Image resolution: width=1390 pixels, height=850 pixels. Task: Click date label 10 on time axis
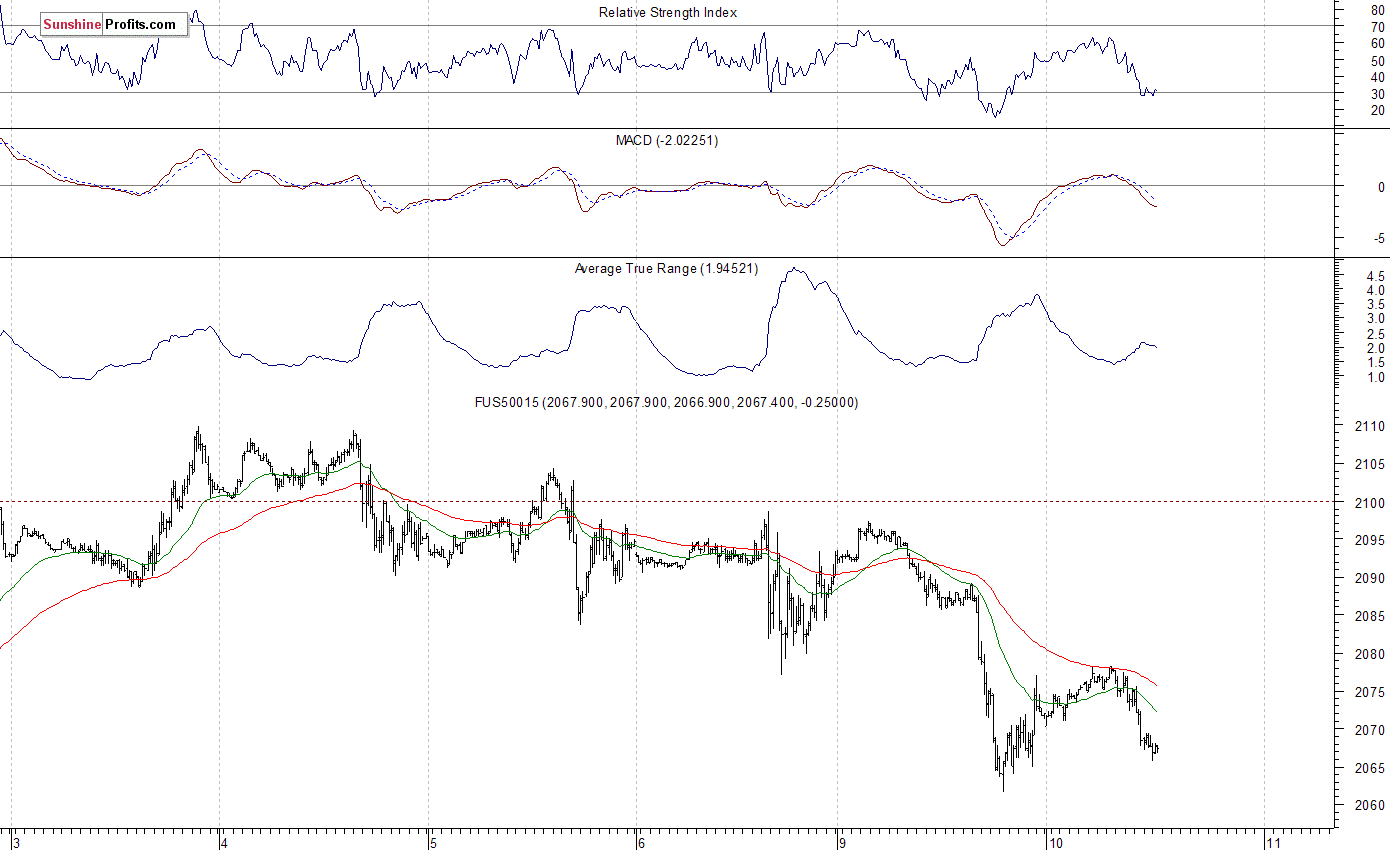click(1056, 842)
